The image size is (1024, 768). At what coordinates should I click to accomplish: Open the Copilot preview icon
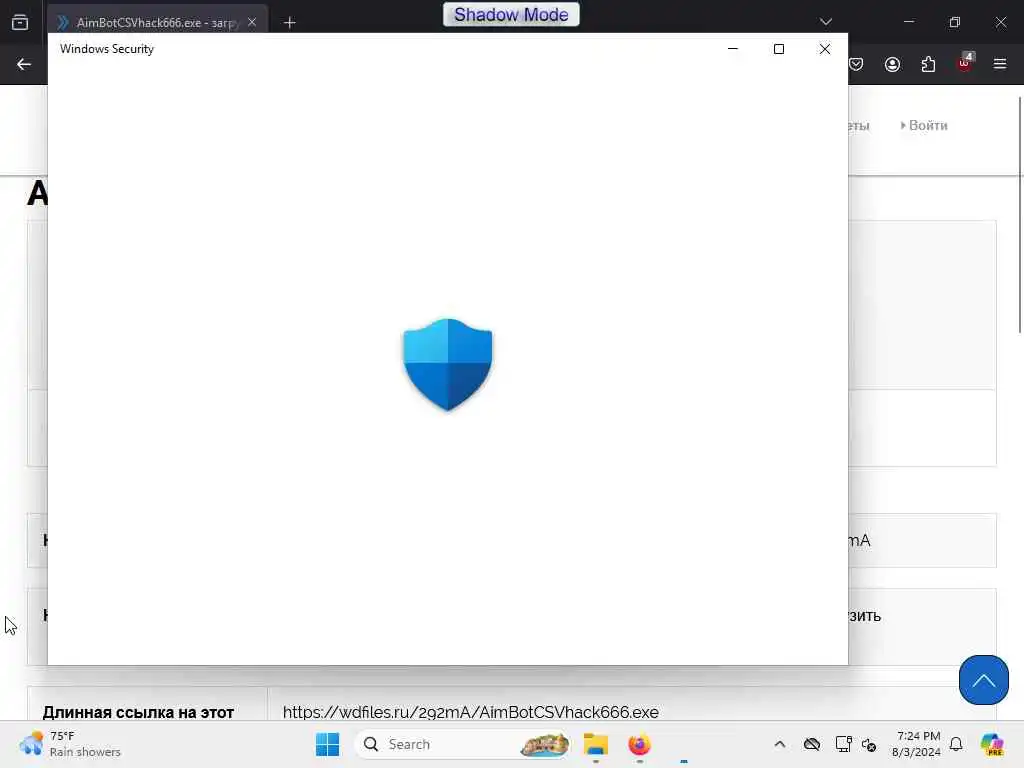pyautogui.click(x=992, y=744)
